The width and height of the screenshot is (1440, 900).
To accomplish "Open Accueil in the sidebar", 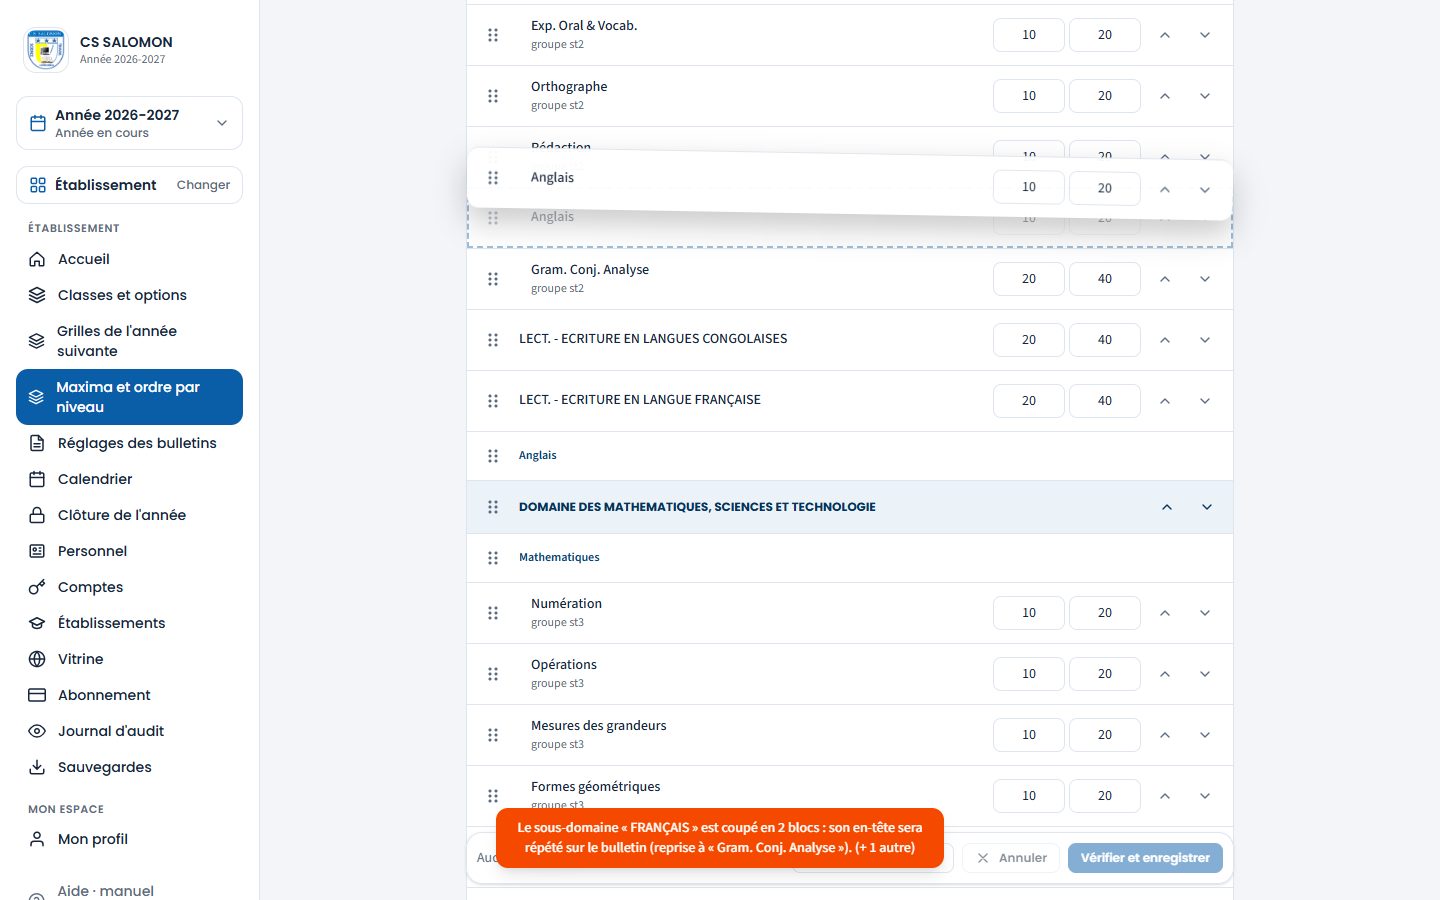I will tap(129, 259).
